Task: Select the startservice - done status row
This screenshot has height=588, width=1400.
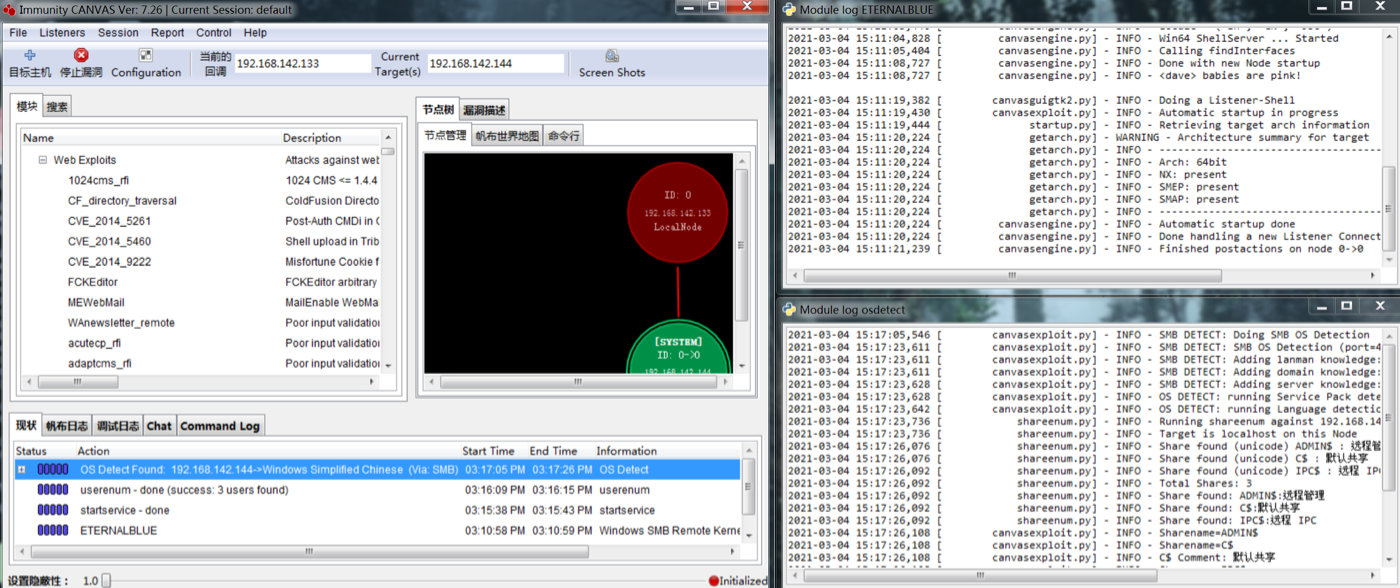Action: 377,510
